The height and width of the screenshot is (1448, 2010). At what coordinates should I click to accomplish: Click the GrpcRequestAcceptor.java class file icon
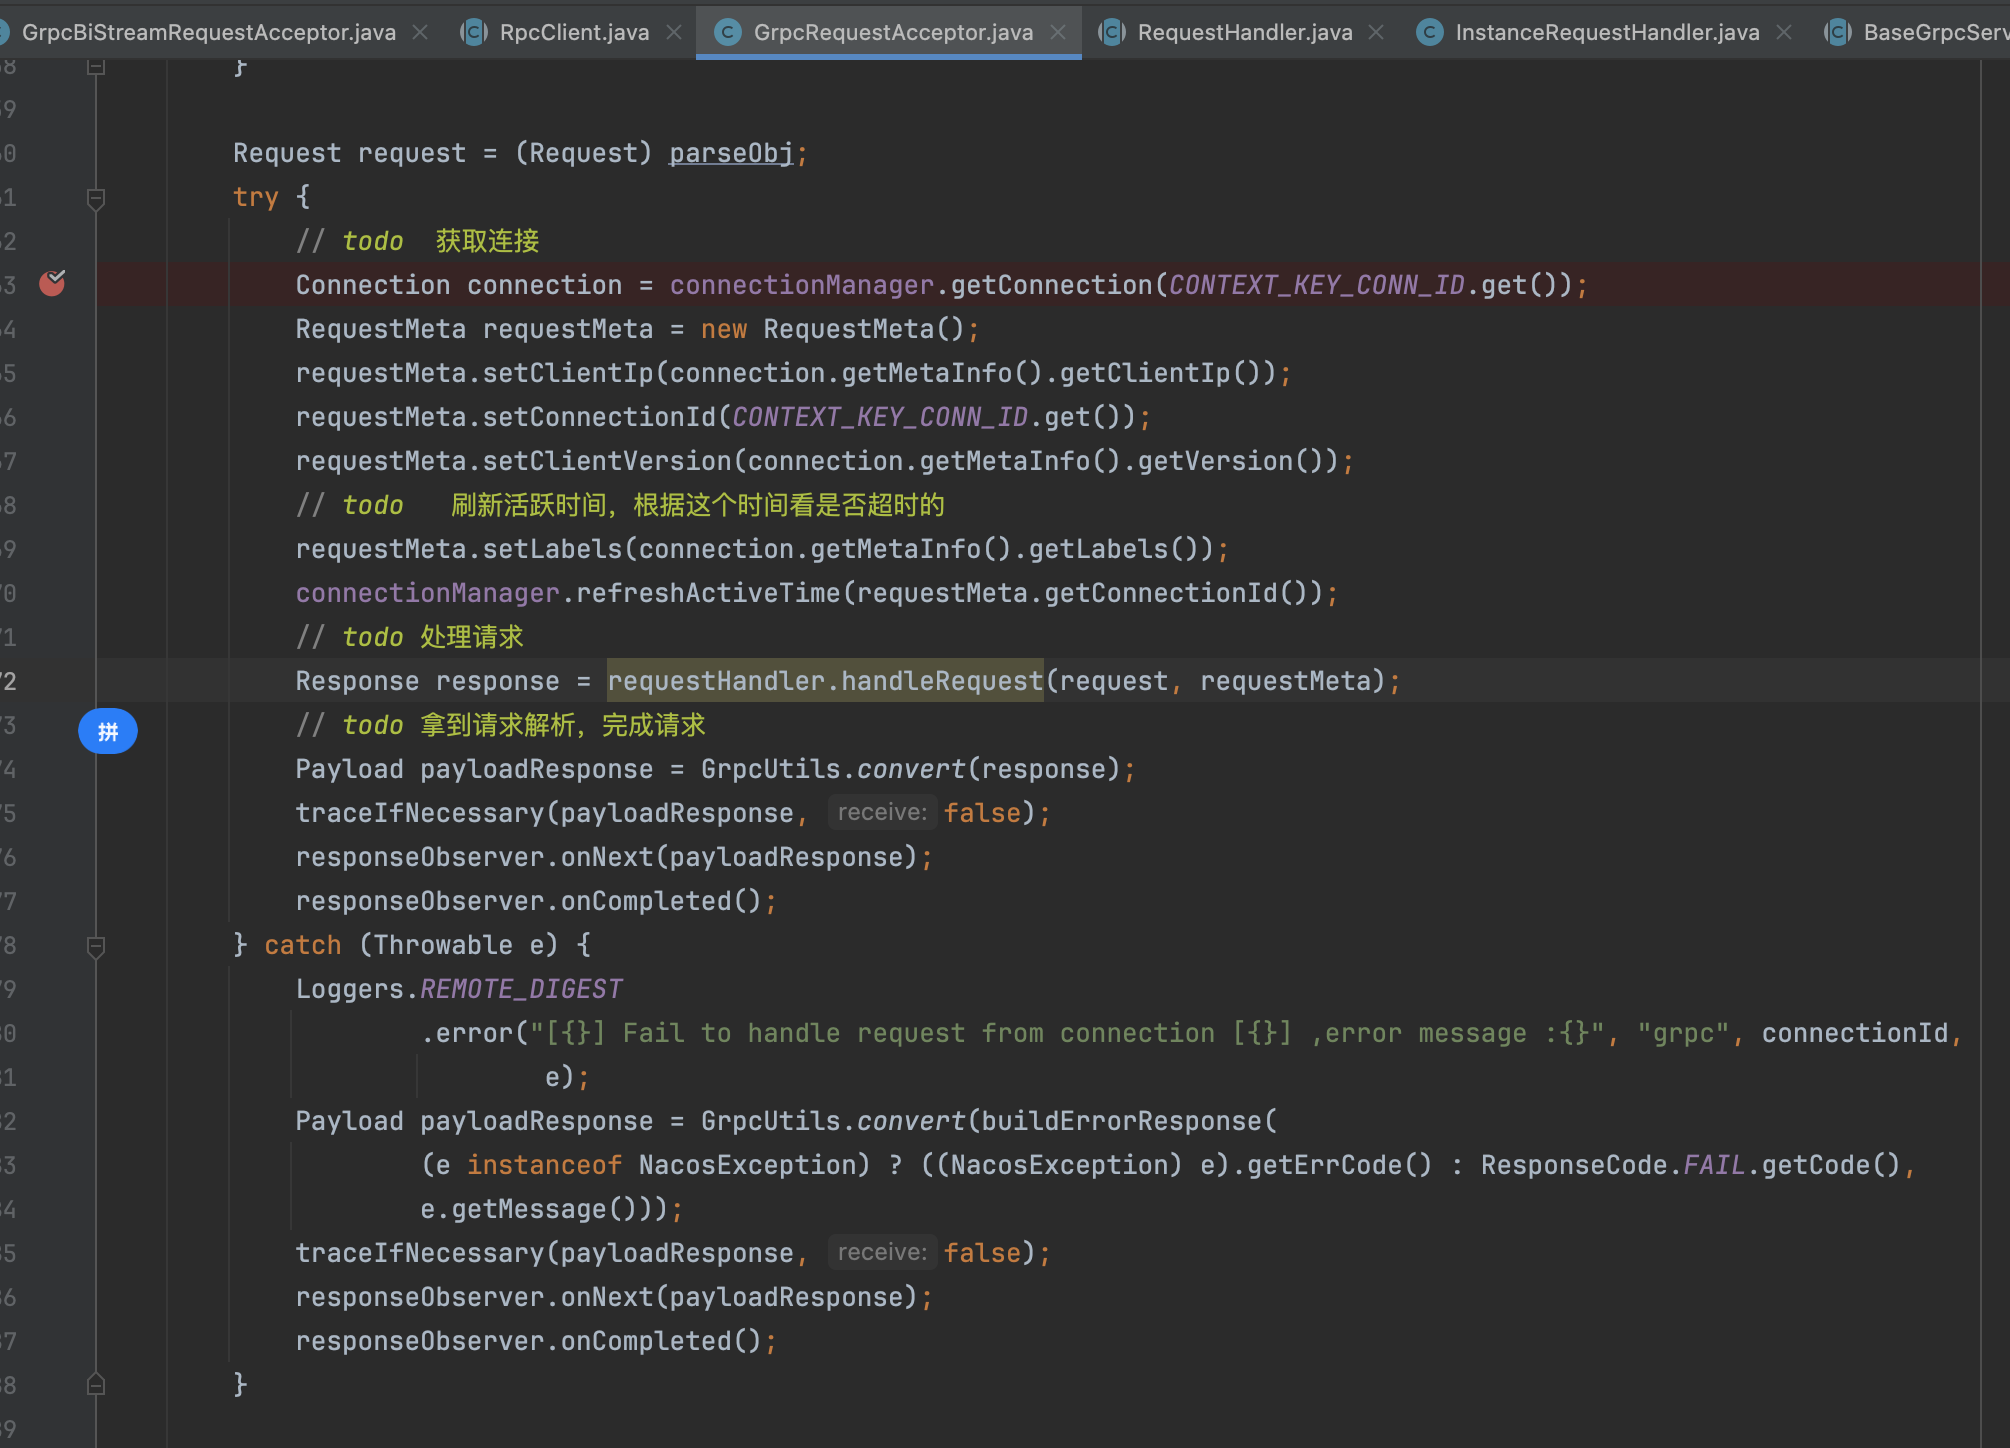[728, 32]
